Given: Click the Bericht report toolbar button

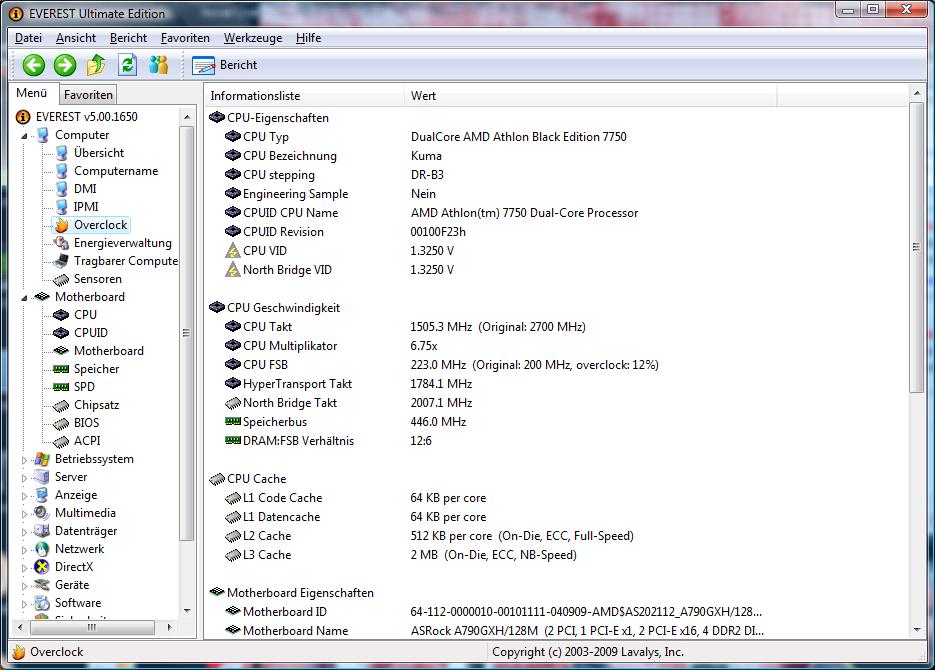Looking at the screenshot, I should tap(225, 65).
